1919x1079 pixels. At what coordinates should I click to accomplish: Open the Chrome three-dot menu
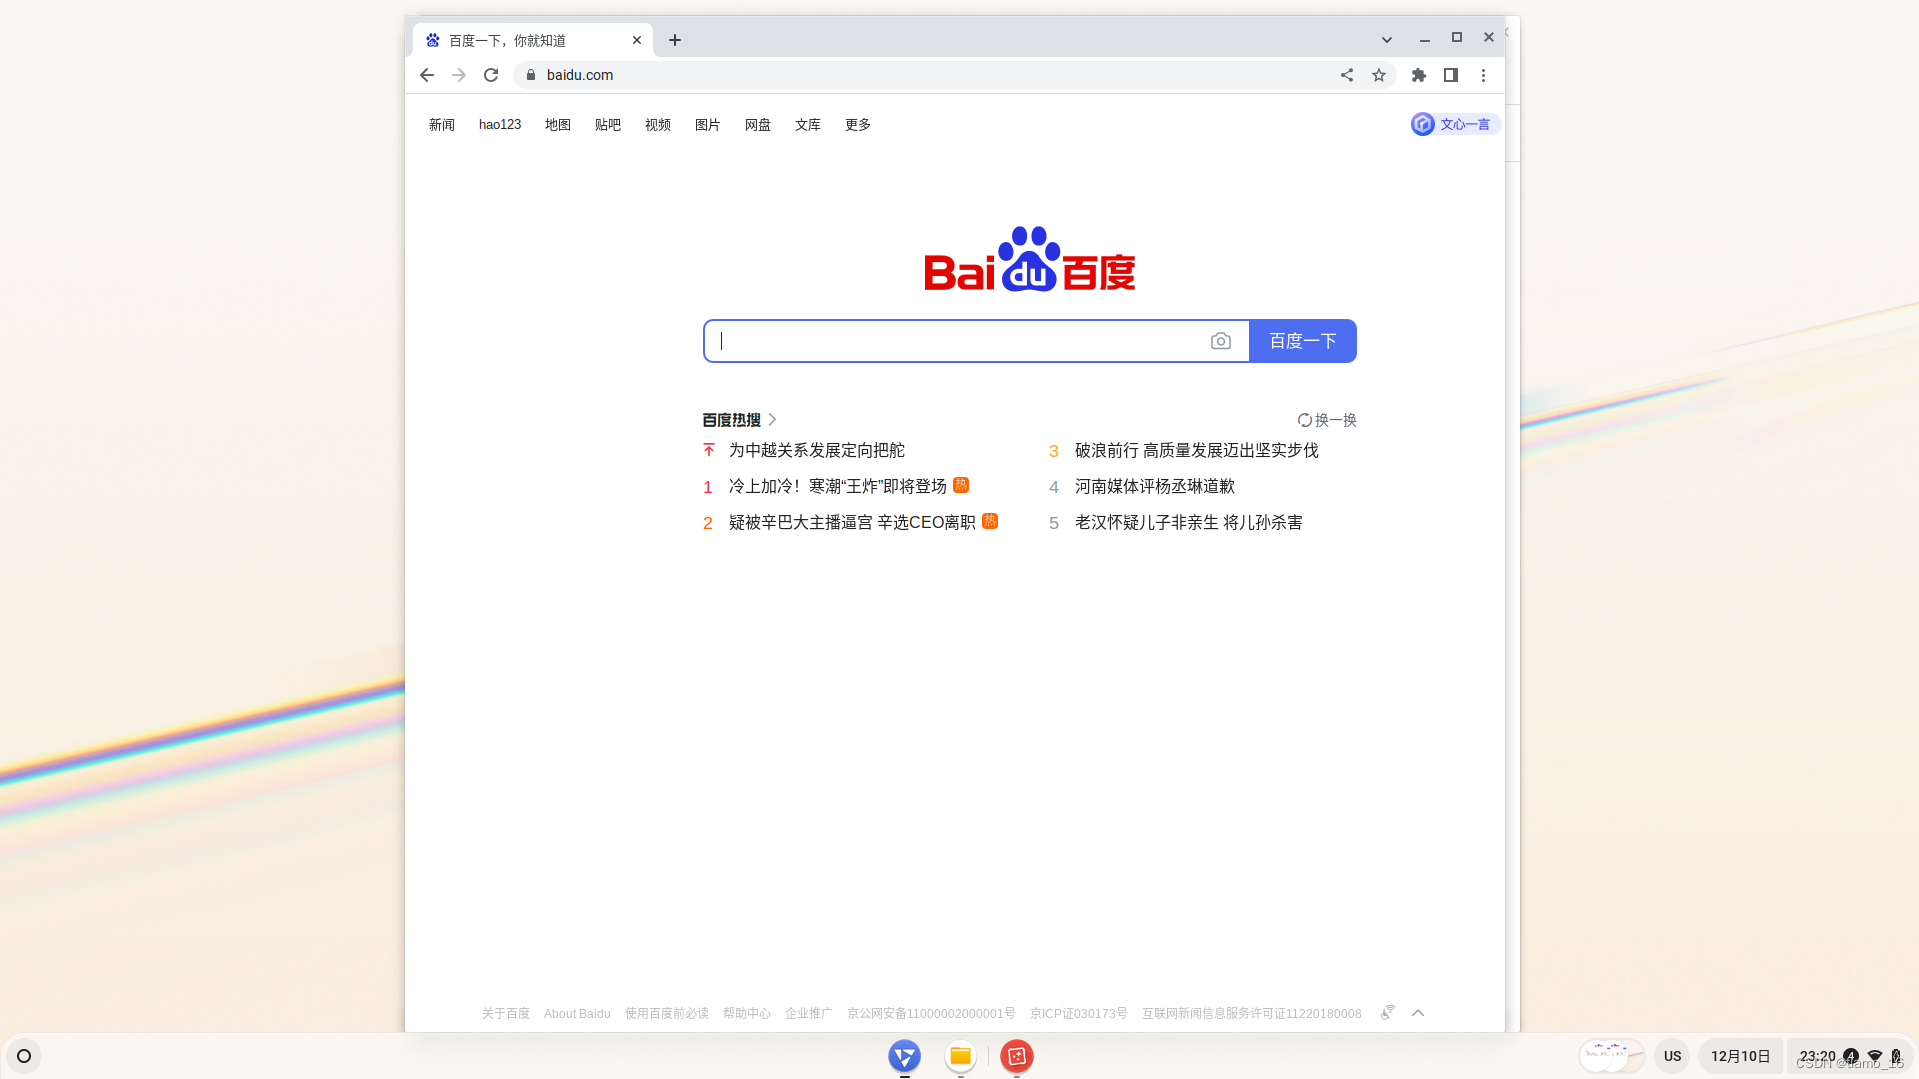pyautogui.click(x=1483, y=75)
